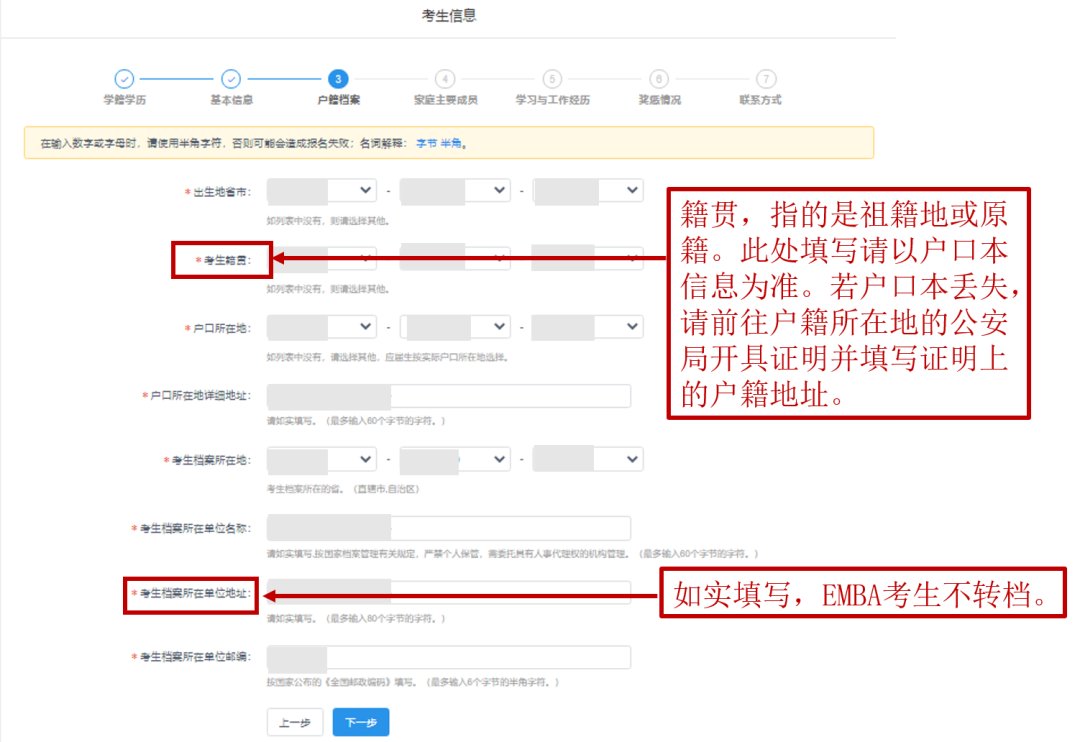Expand the second 户口所在地 city dropdown
1080x742 pixels.
pyautogui.click(x=455, y=327)
